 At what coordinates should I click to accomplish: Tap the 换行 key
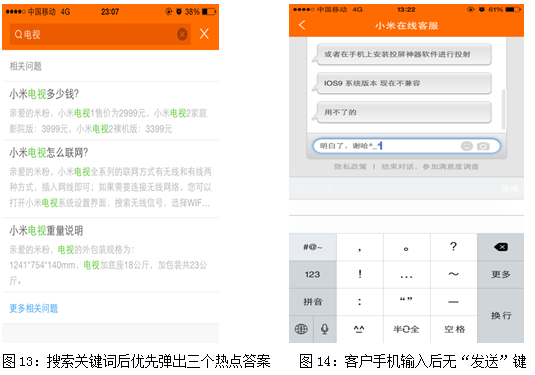pyautogui.click(x=501, y=316)
